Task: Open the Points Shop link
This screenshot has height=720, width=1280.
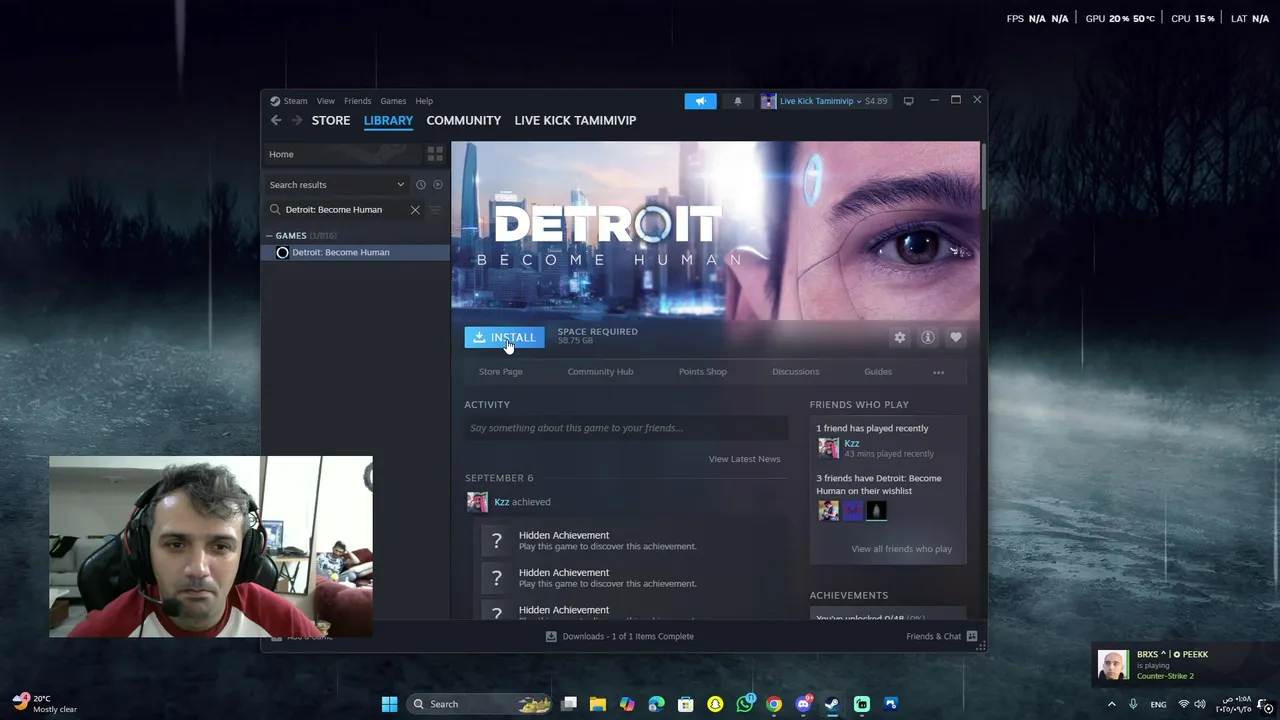Action: point(703,372)
